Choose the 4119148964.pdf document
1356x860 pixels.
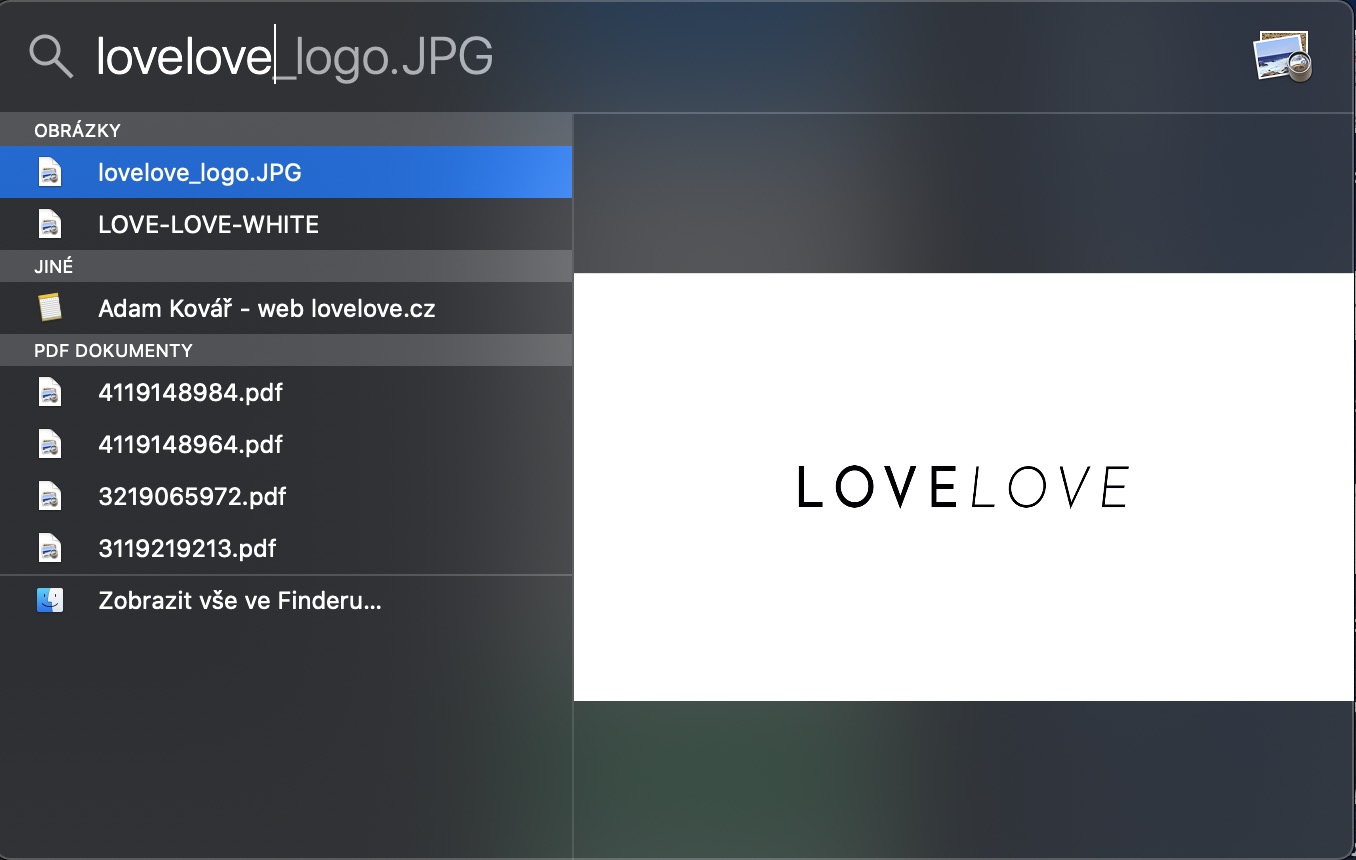pyautogui.click(x=286, y=444)
